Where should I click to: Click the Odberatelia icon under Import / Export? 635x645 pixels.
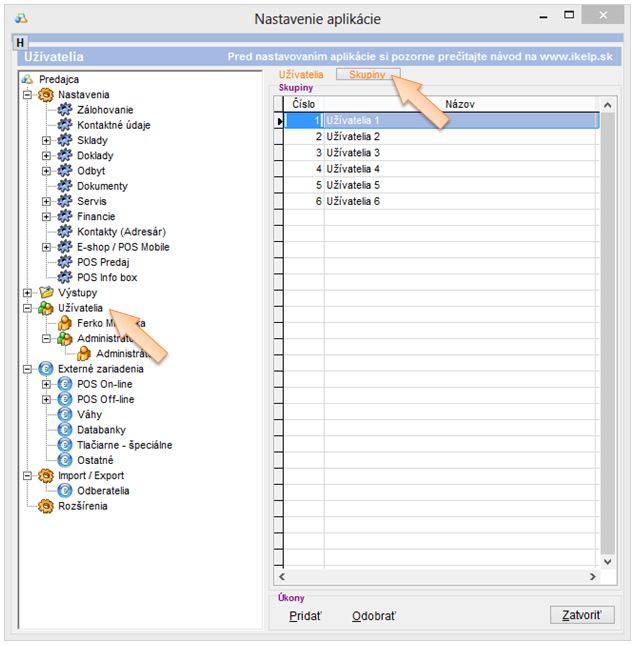(x=65, y=491)
